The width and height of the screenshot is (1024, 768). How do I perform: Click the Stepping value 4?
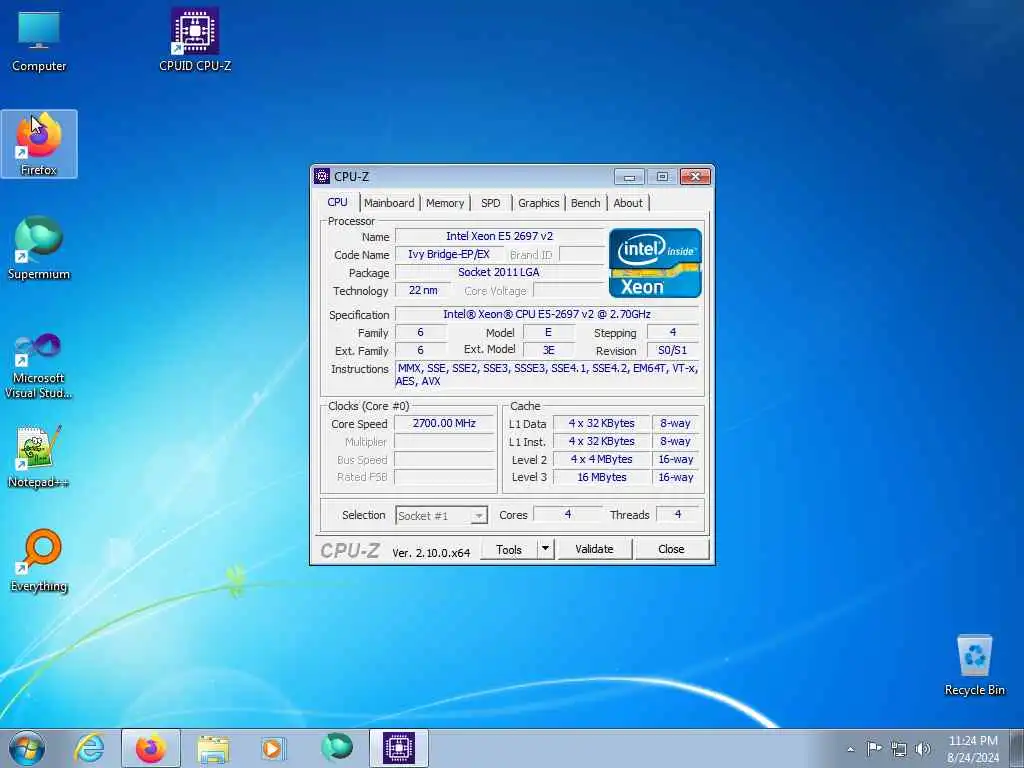pos(673,332)
